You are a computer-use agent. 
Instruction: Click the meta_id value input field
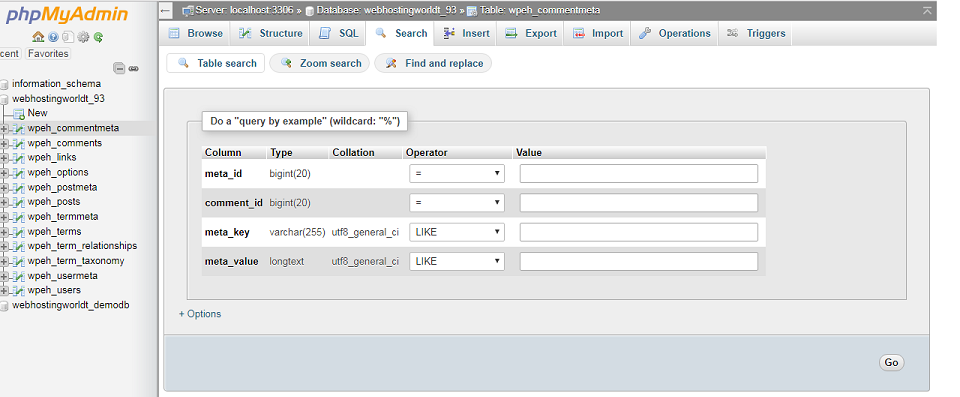(x=639, y=173)
